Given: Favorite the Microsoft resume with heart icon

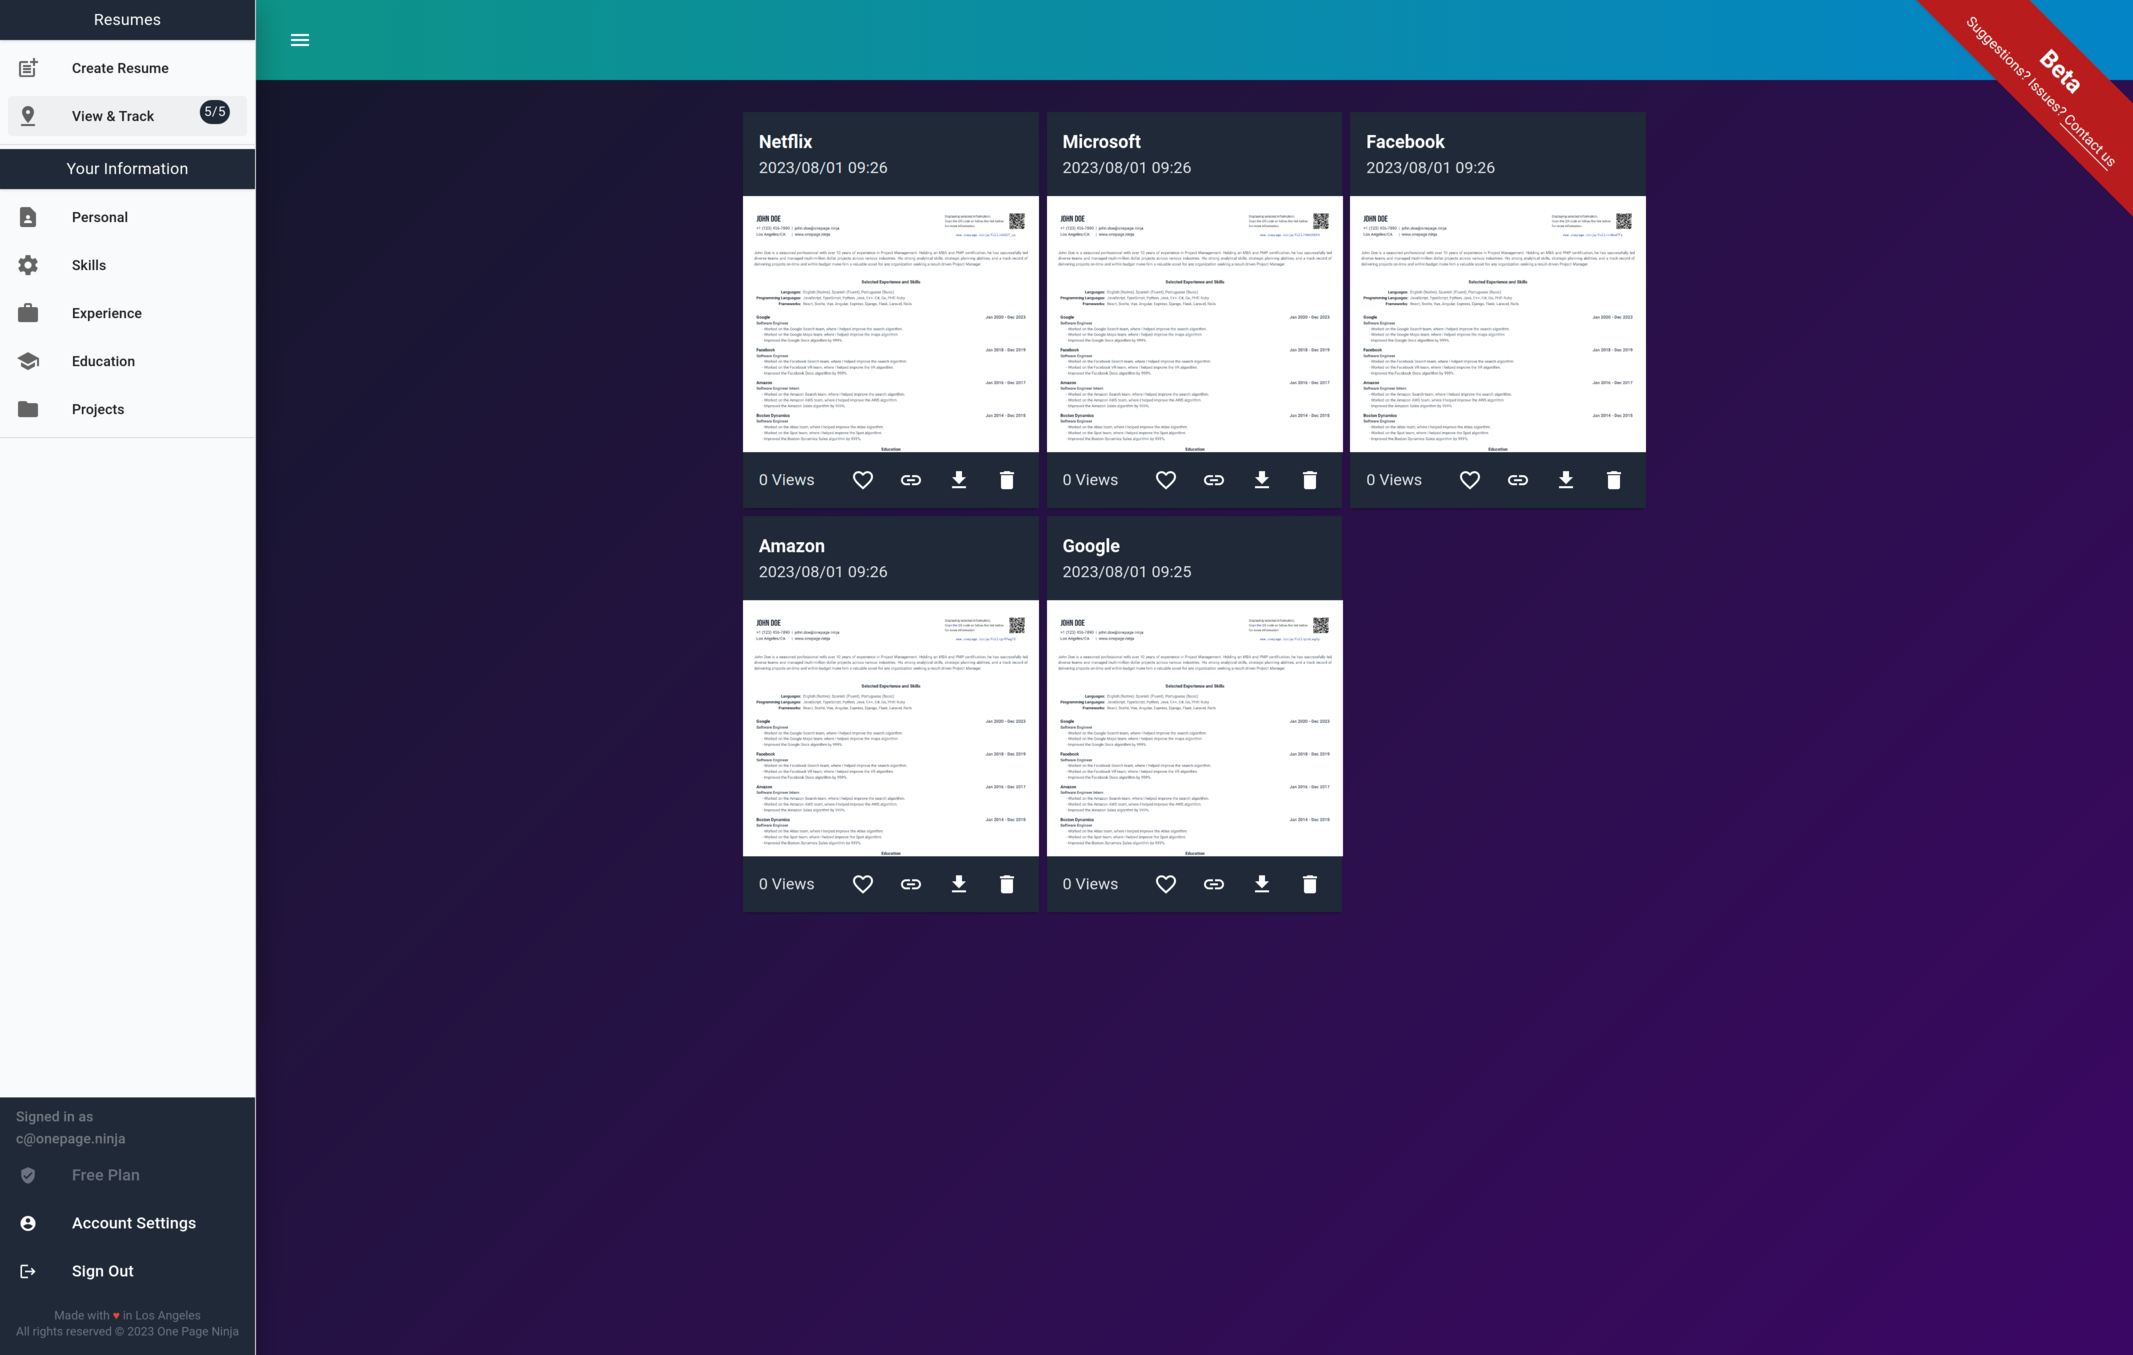Looking at the screenshot, I should (x=1165, y=480).
